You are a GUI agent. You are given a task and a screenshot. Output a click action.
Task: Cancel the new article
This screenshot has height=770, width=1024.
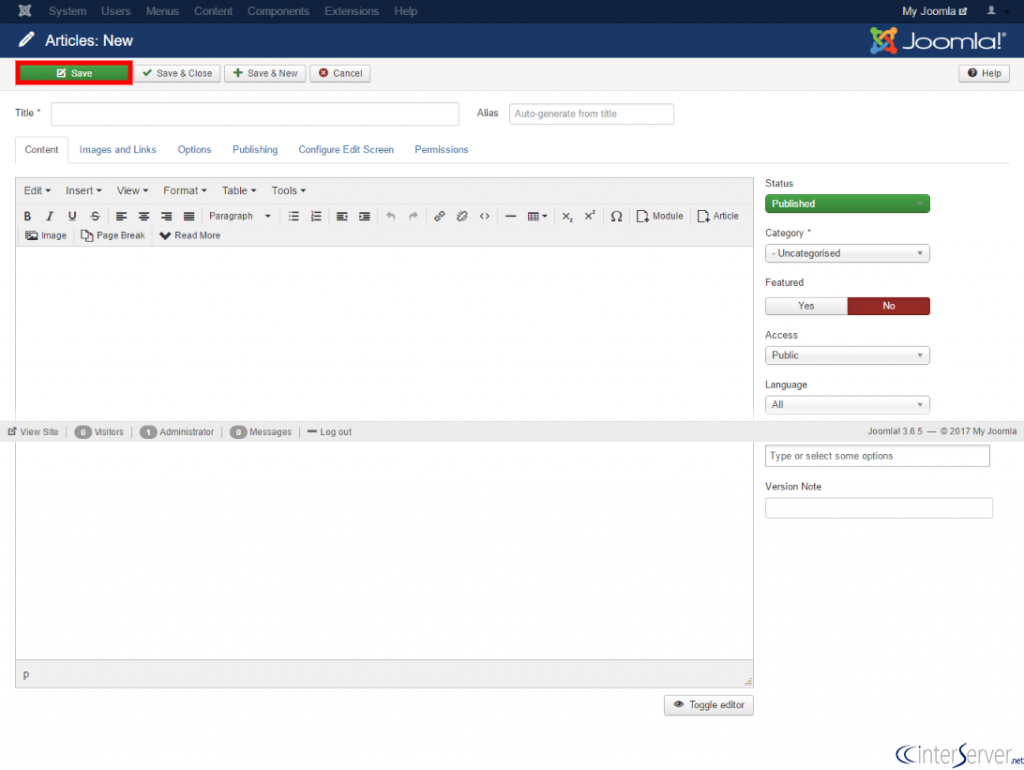340,73
